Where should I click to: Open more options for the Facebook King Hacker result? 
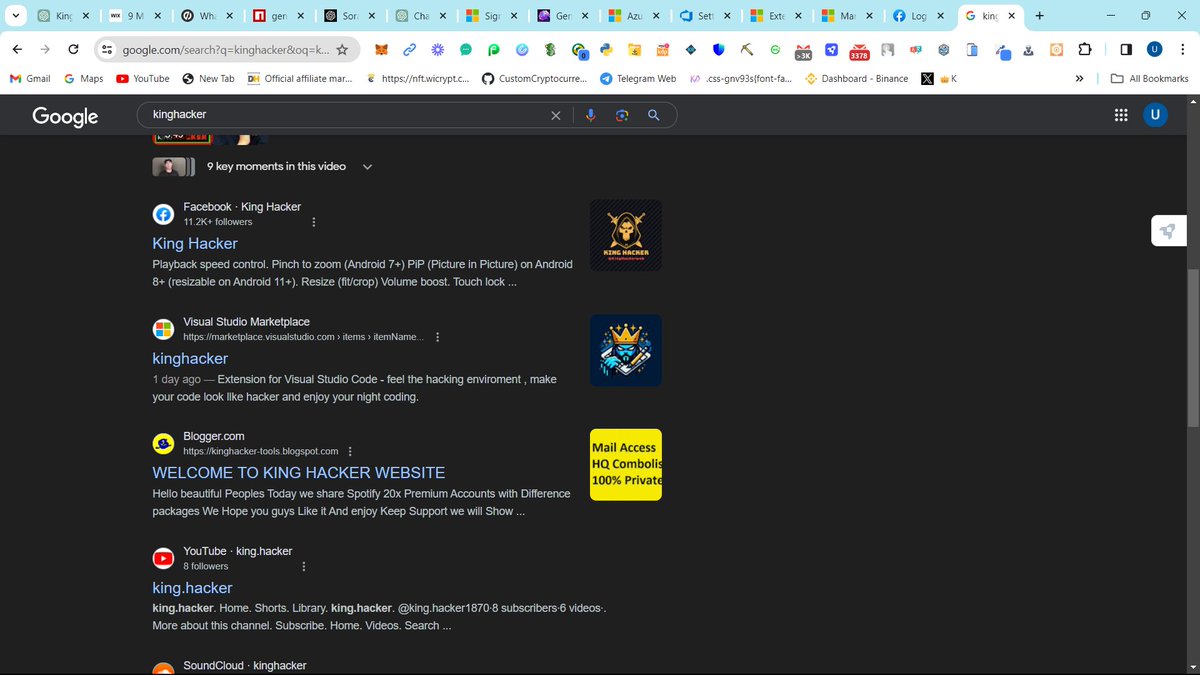314,222
